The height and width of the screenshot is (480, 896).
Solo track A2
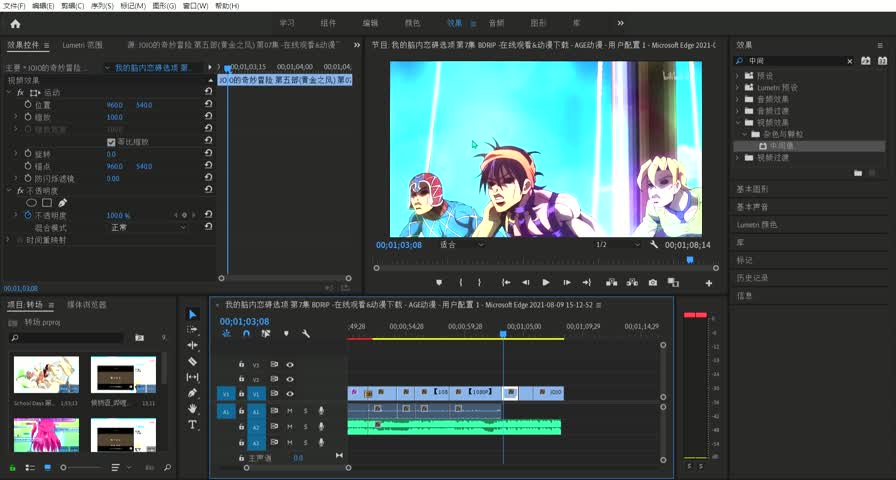306,427
